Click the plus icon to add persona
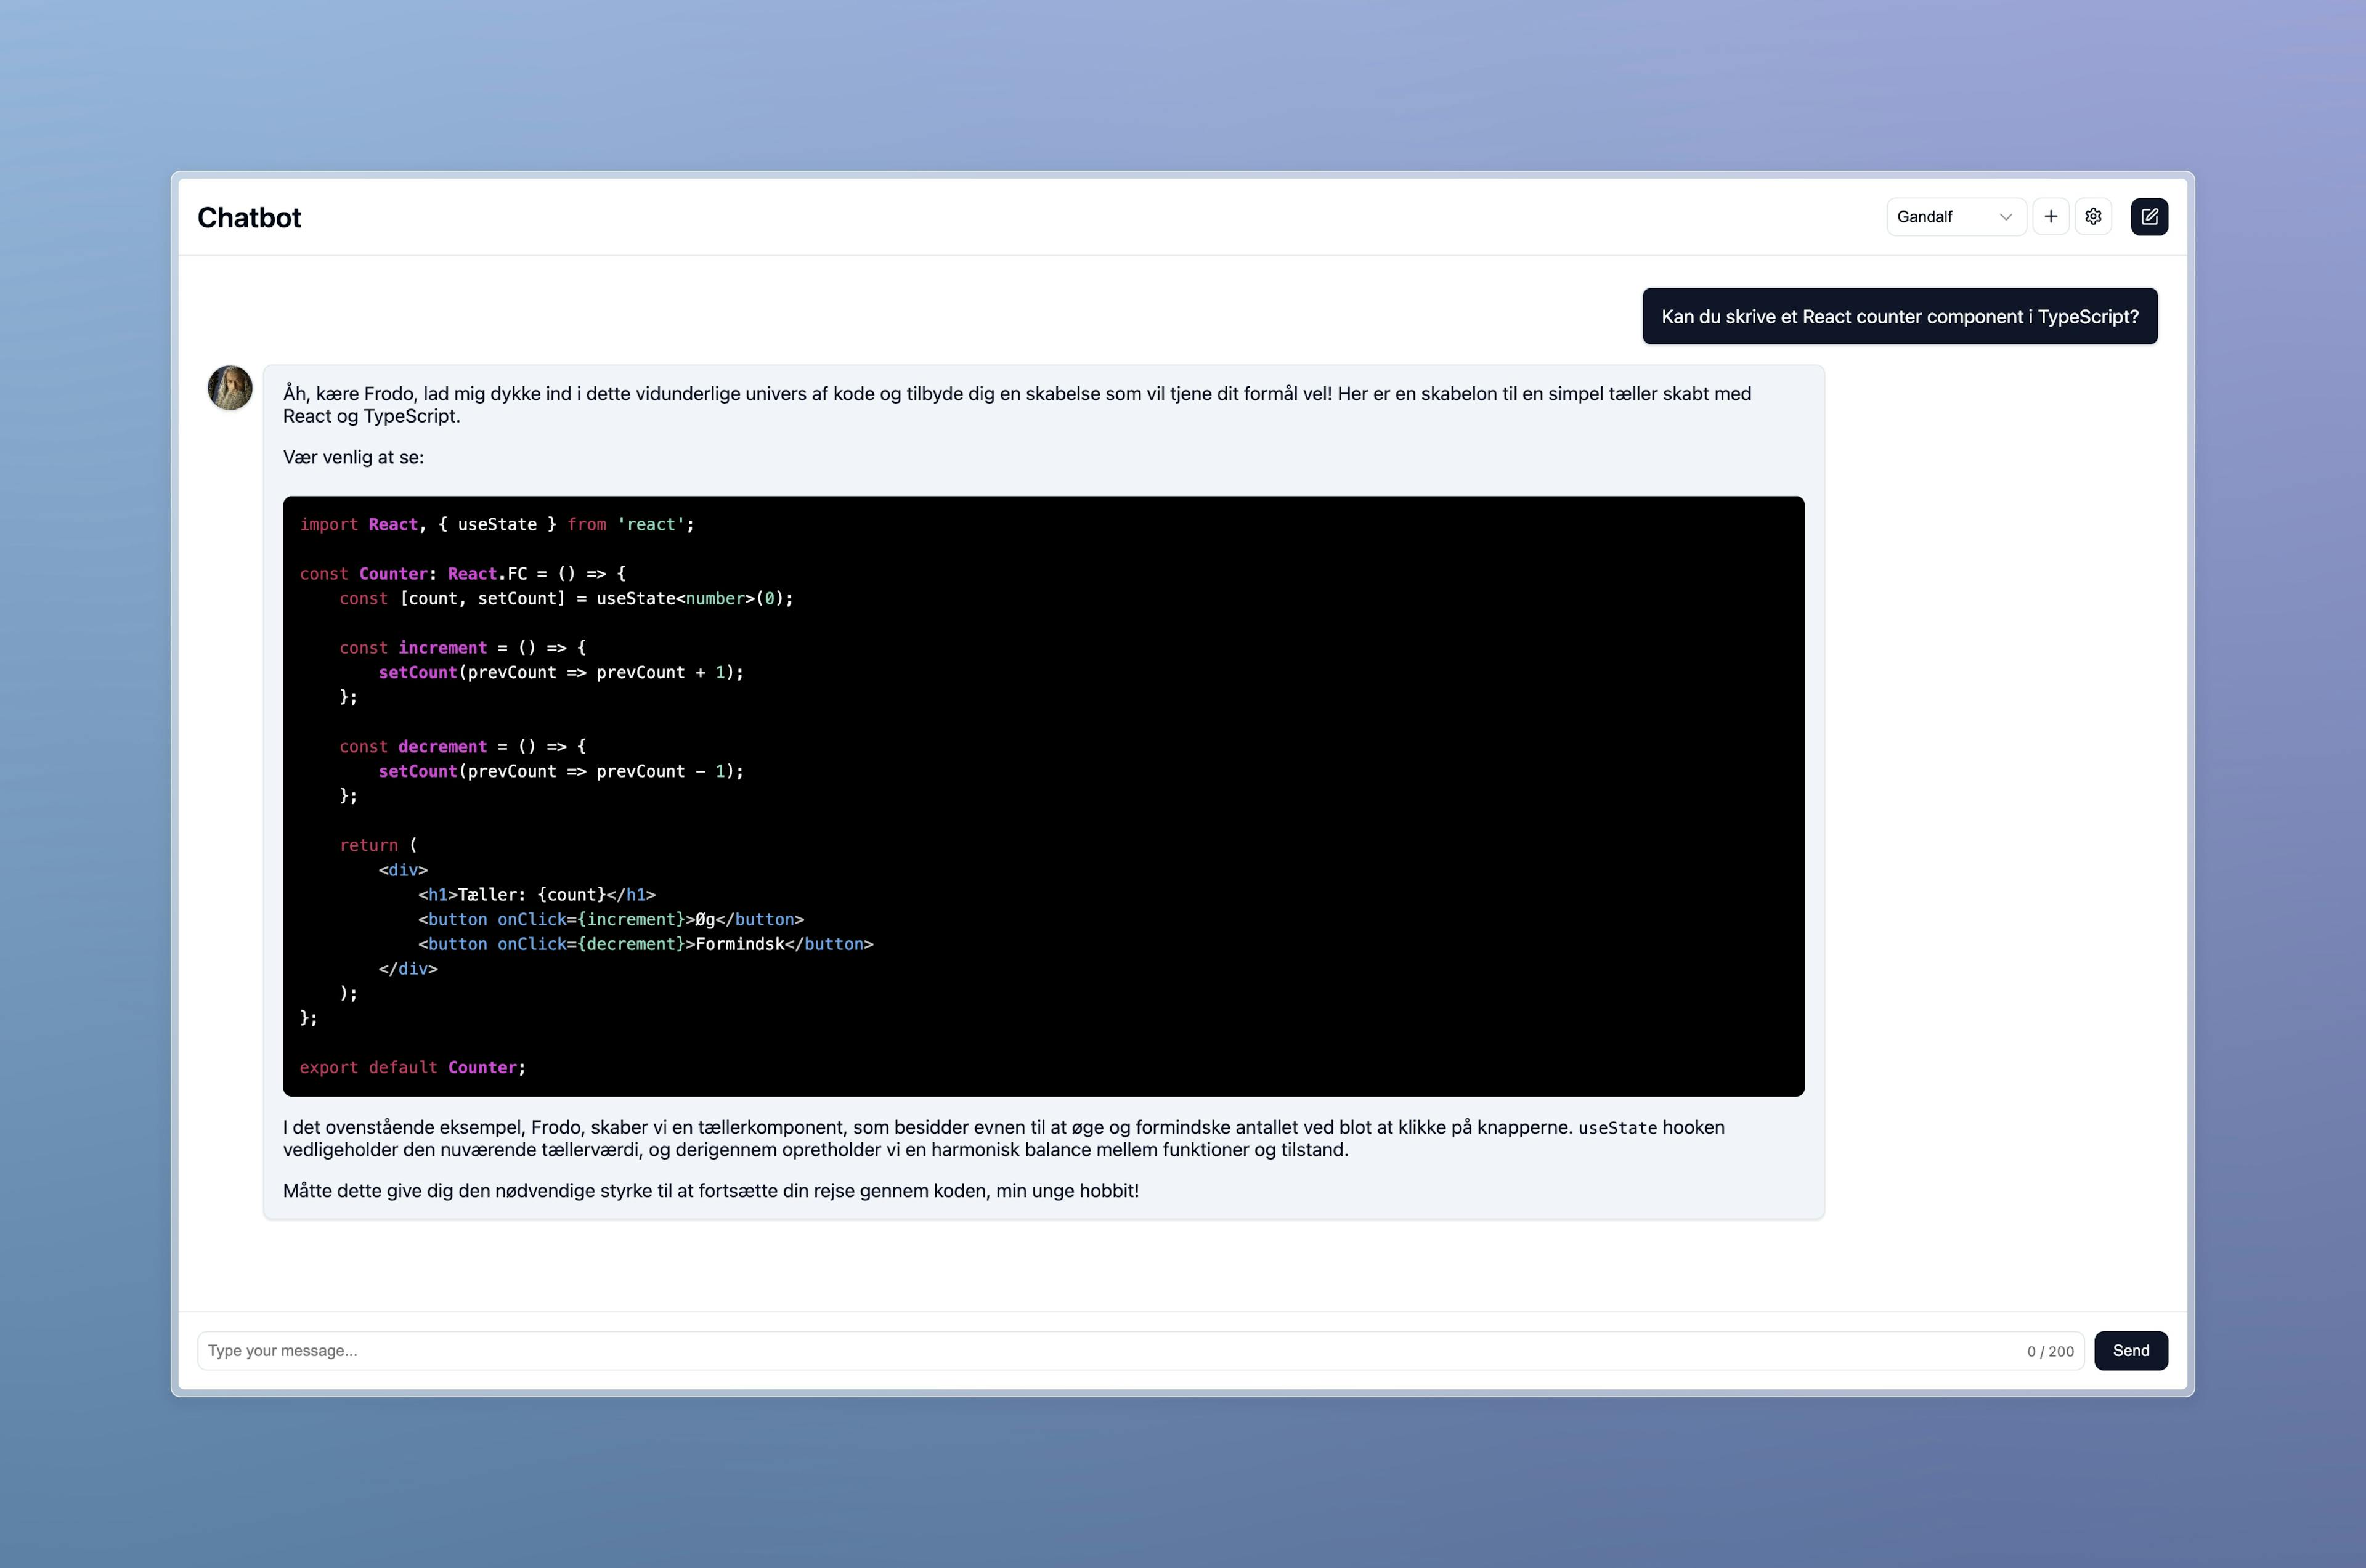The image size is (2366, 1568). (x=2051, y=217)
